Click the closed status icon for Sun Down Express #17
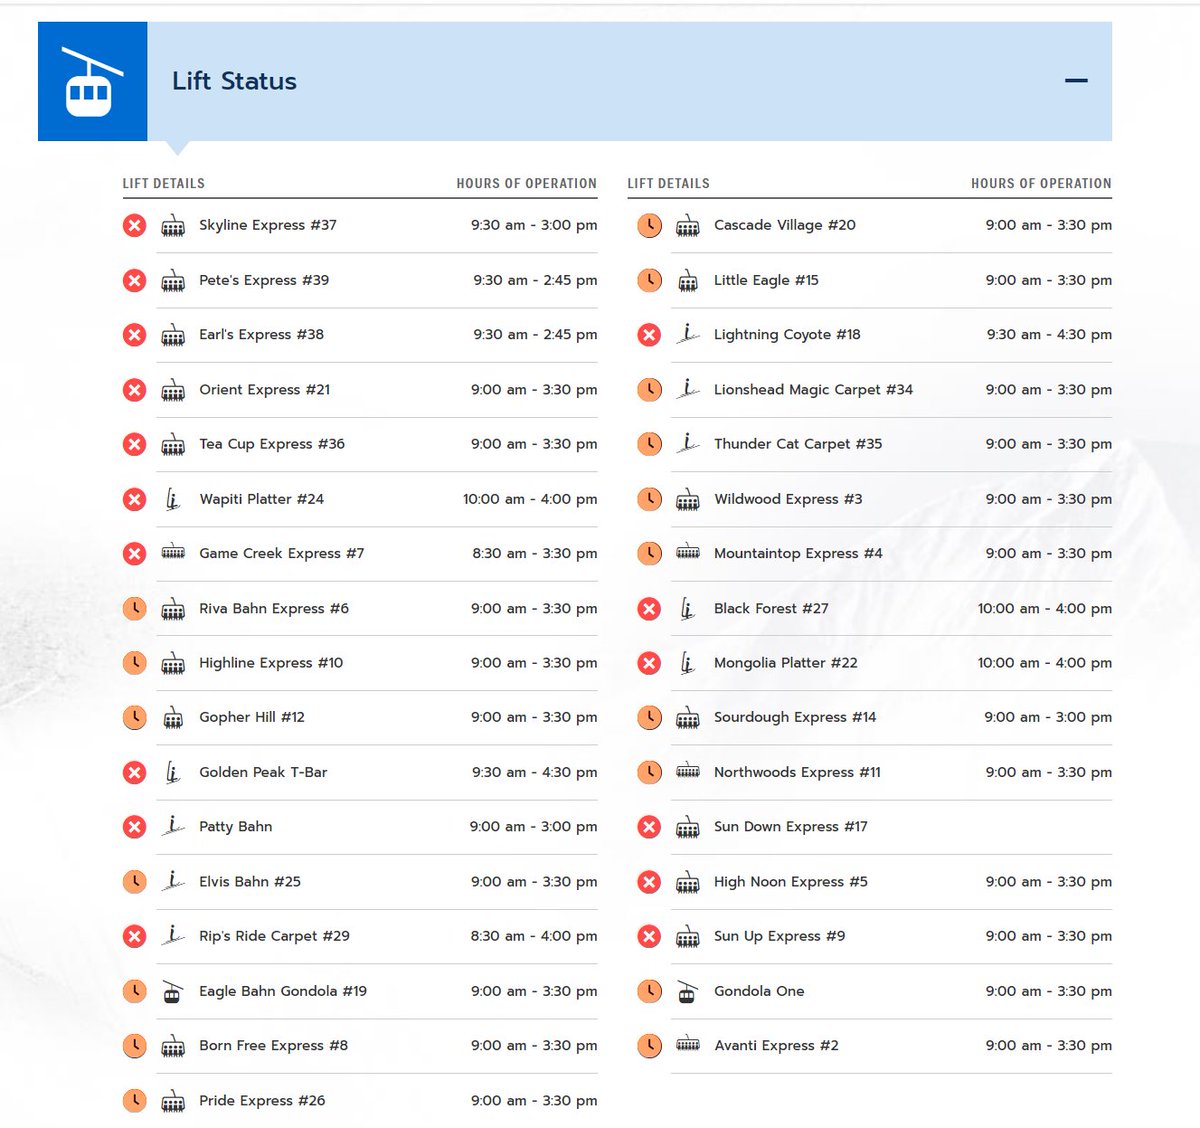Viewport: 1200px width, 1128px height. tap(649, 827)
